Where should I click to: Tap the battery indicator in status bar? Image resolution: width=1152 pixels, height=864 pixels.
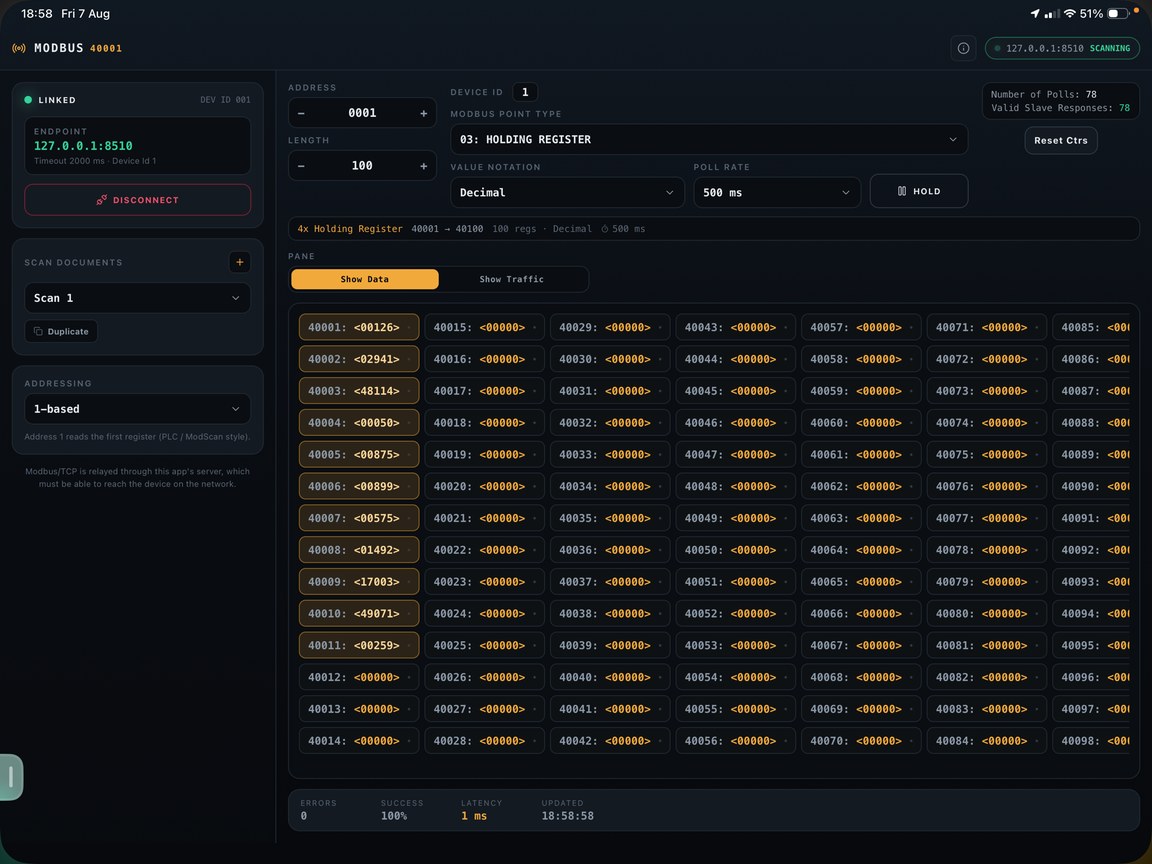click(x=1118, y=14)
